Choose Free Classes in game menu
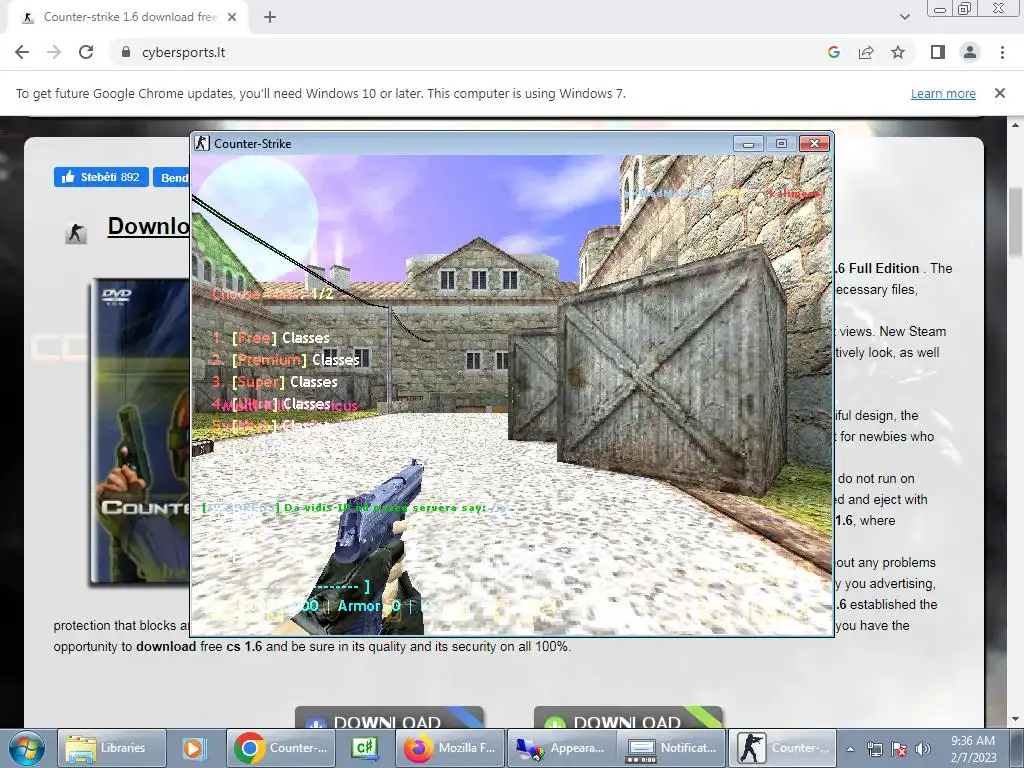1024x768 pixels. [x=271, y=338]
